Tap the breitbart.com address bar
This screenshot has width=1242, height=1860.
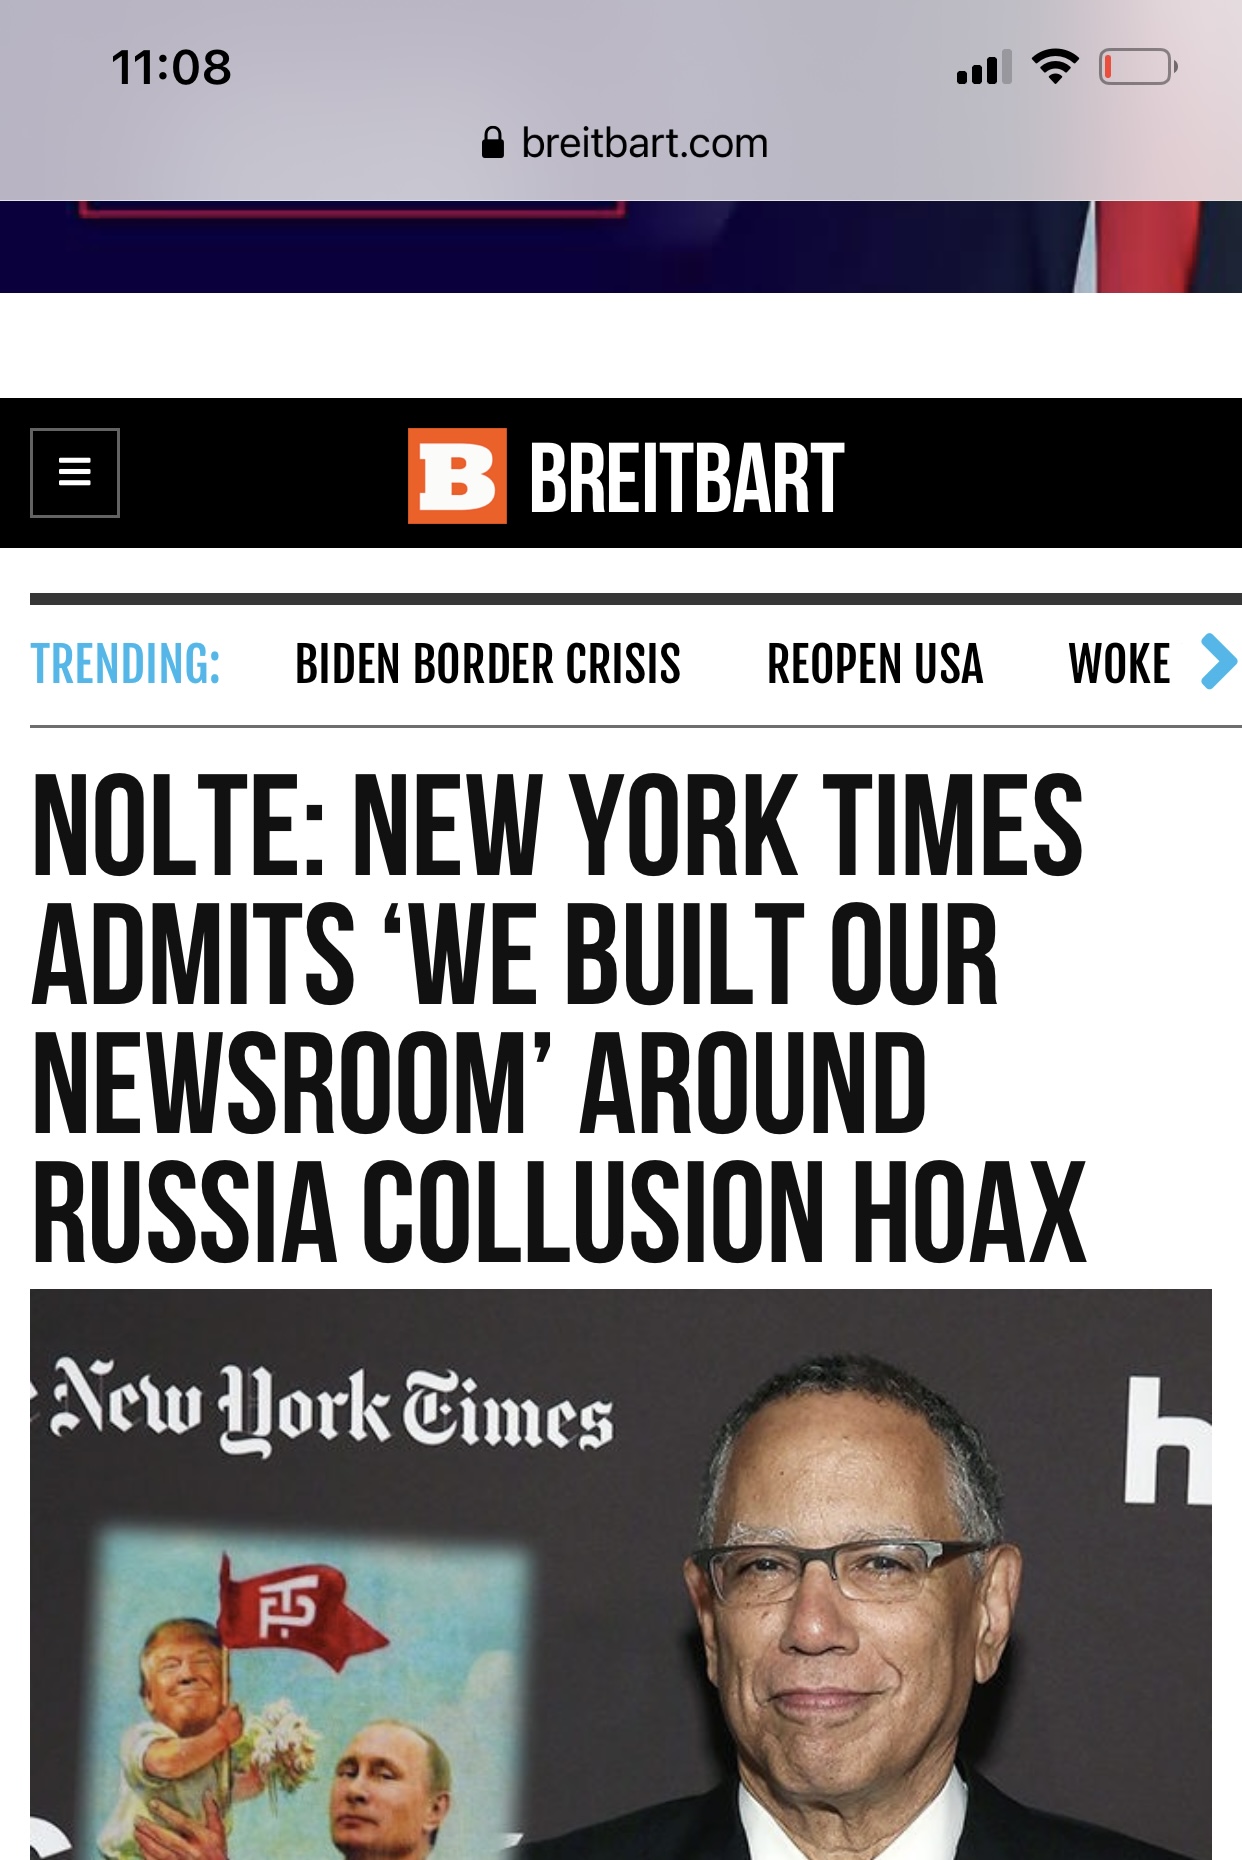pyautogui.click(x=625, y=143)
